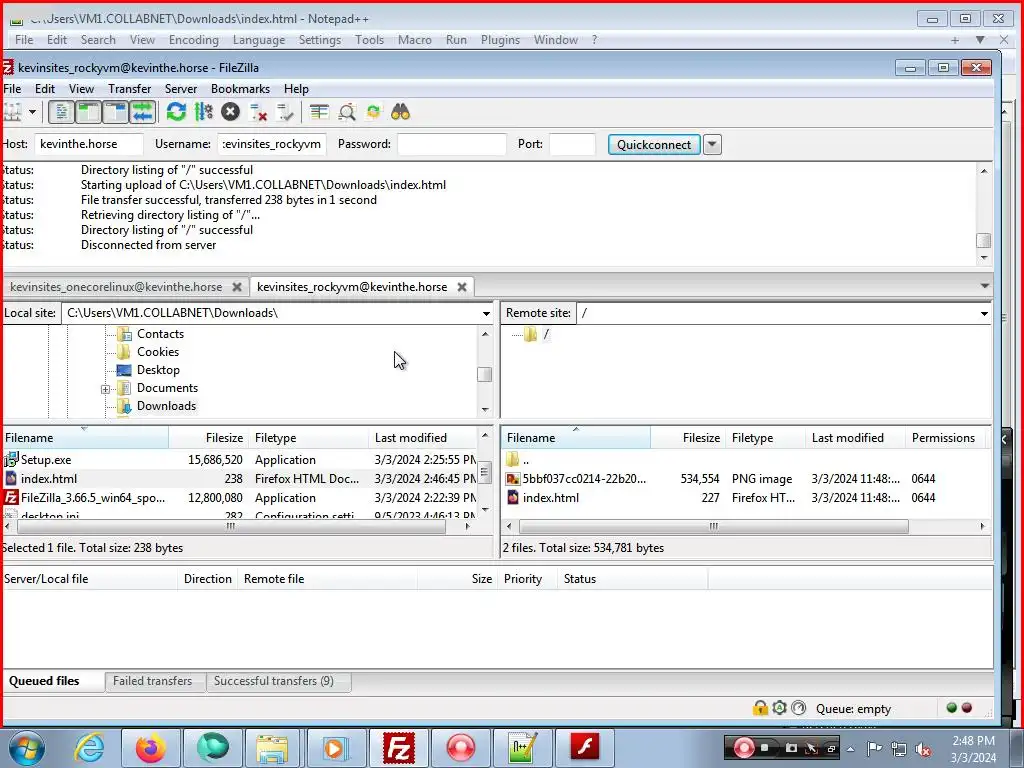Toggle synchronized browsing icon
Screen dimensions: 1024x768
[x=373, y=112]
